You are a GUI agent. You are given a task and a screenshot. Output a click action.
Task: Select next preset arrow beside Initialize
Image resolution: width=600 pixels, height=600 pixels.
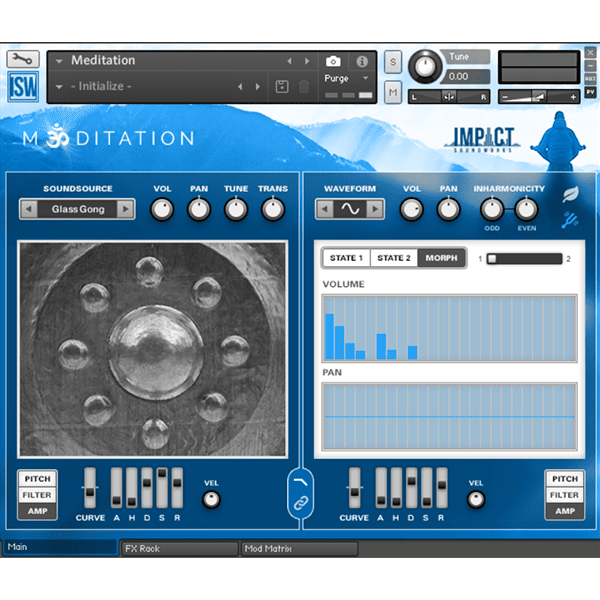click(x=258, y=86)
